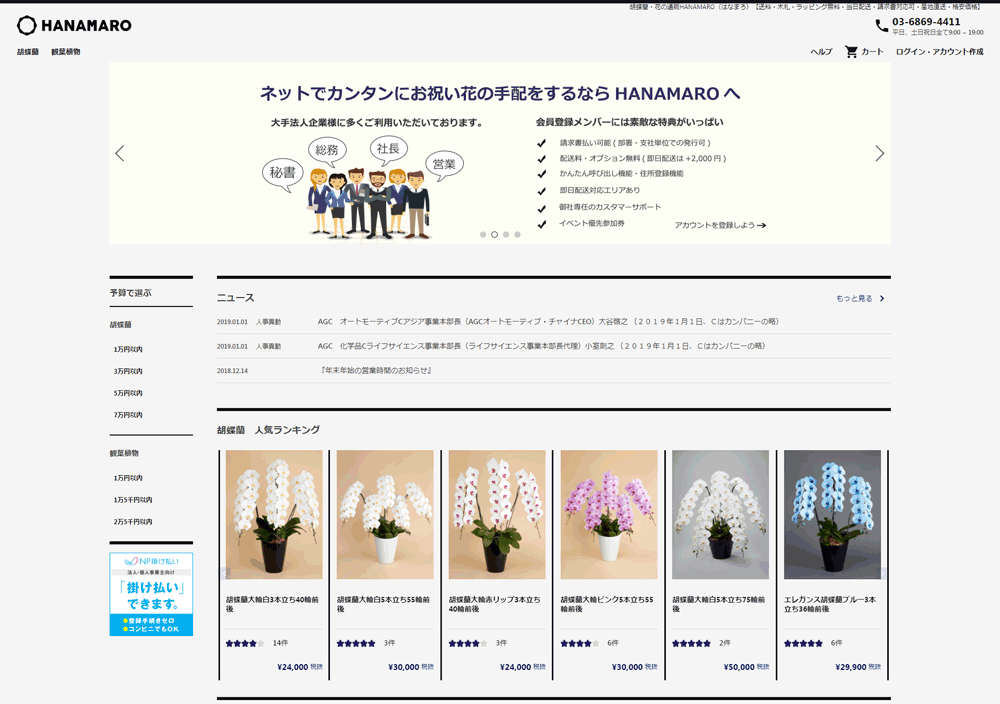The image size is (1000, 704).
Task: Click the banner's 秘書 speech bubble
Action: (283, 173)
